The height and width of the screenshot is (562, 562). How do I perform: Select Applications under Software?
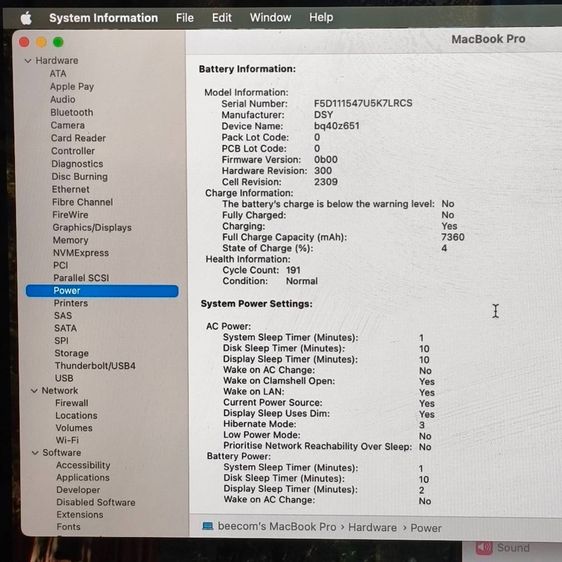(83, 478)
